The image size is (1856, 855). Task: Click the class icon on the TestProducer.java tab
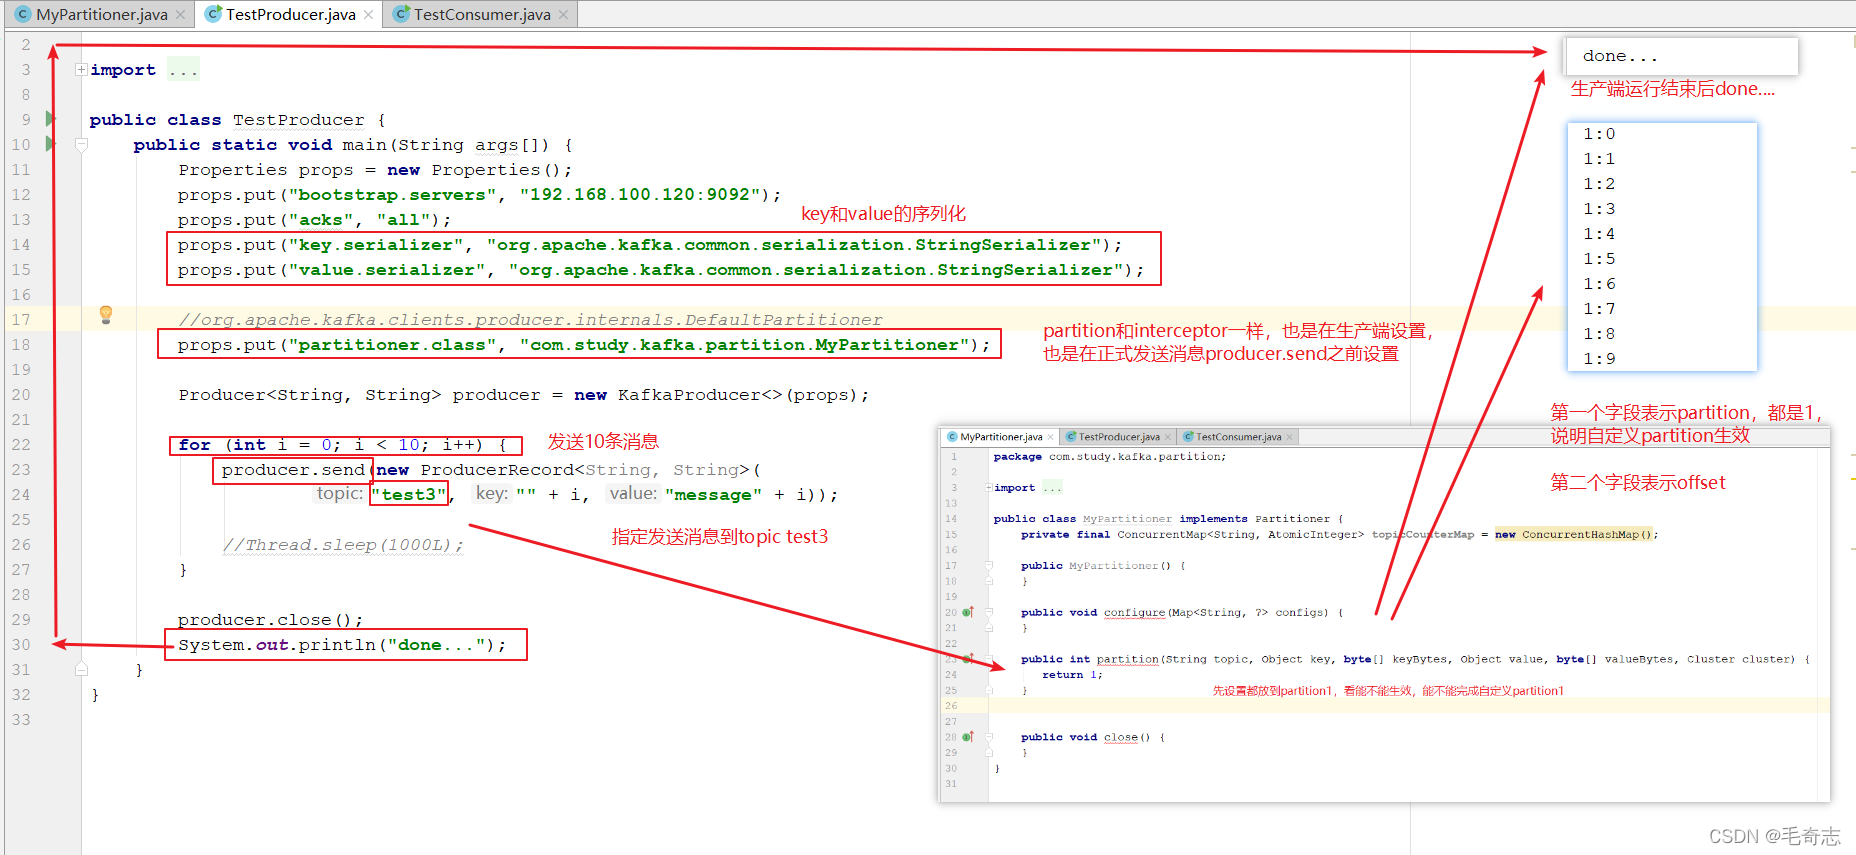pos(213,14)
